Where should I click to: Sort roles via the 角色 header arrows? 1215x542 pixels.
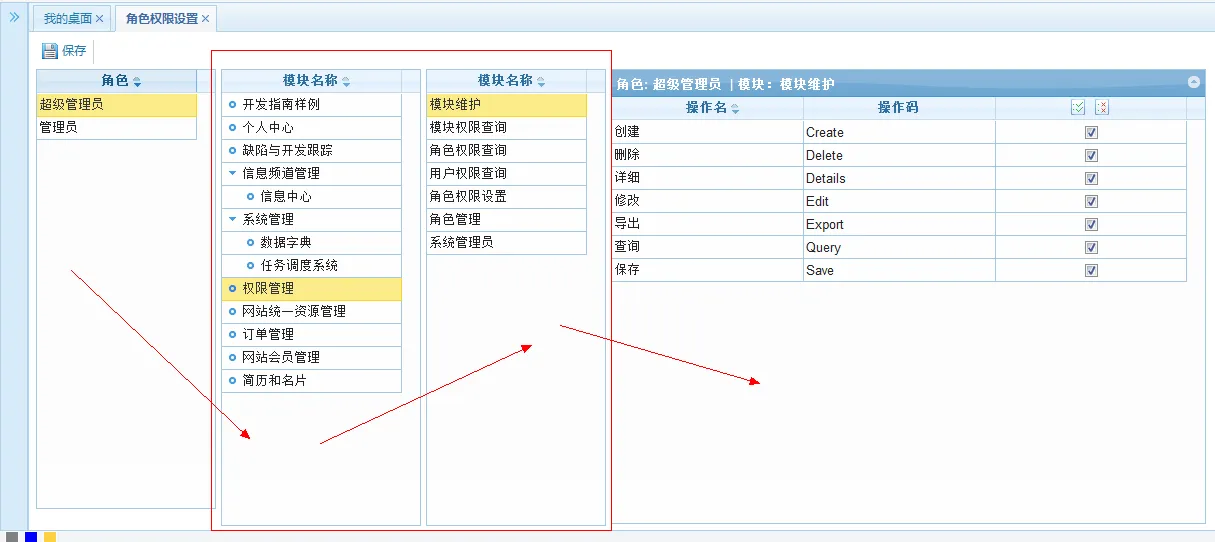point(137,82)
